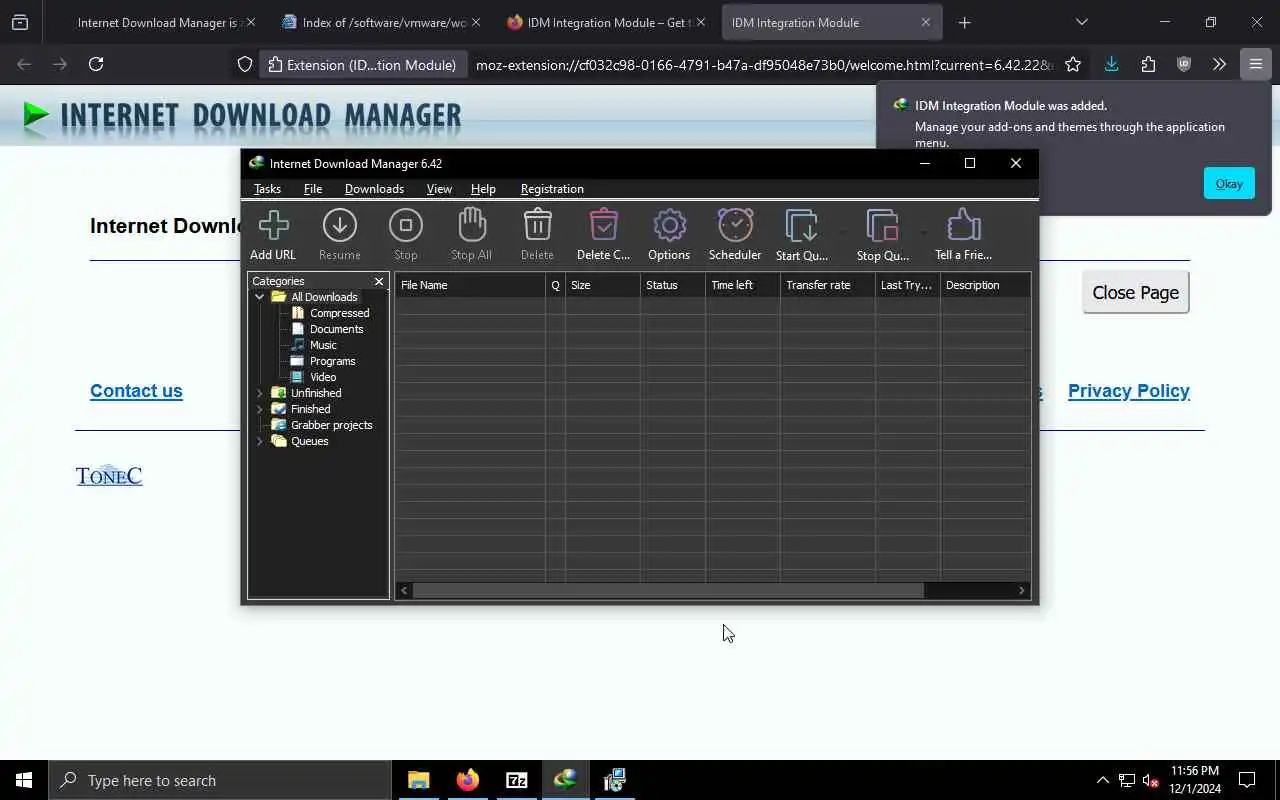Click the Resume download icon
This screenshot has height=800, width=1280.
pos(340,225)
